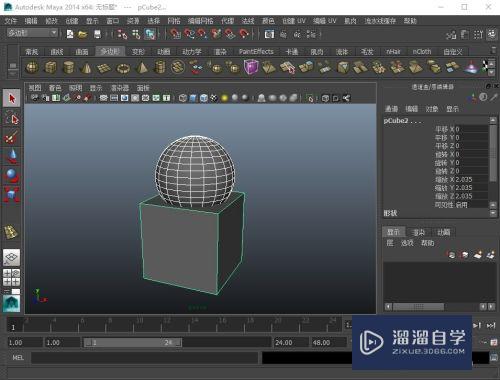Click the playback end time field 24.00
Image resolution: width=500 pixels, height=380 pixels.
(291, 342)
